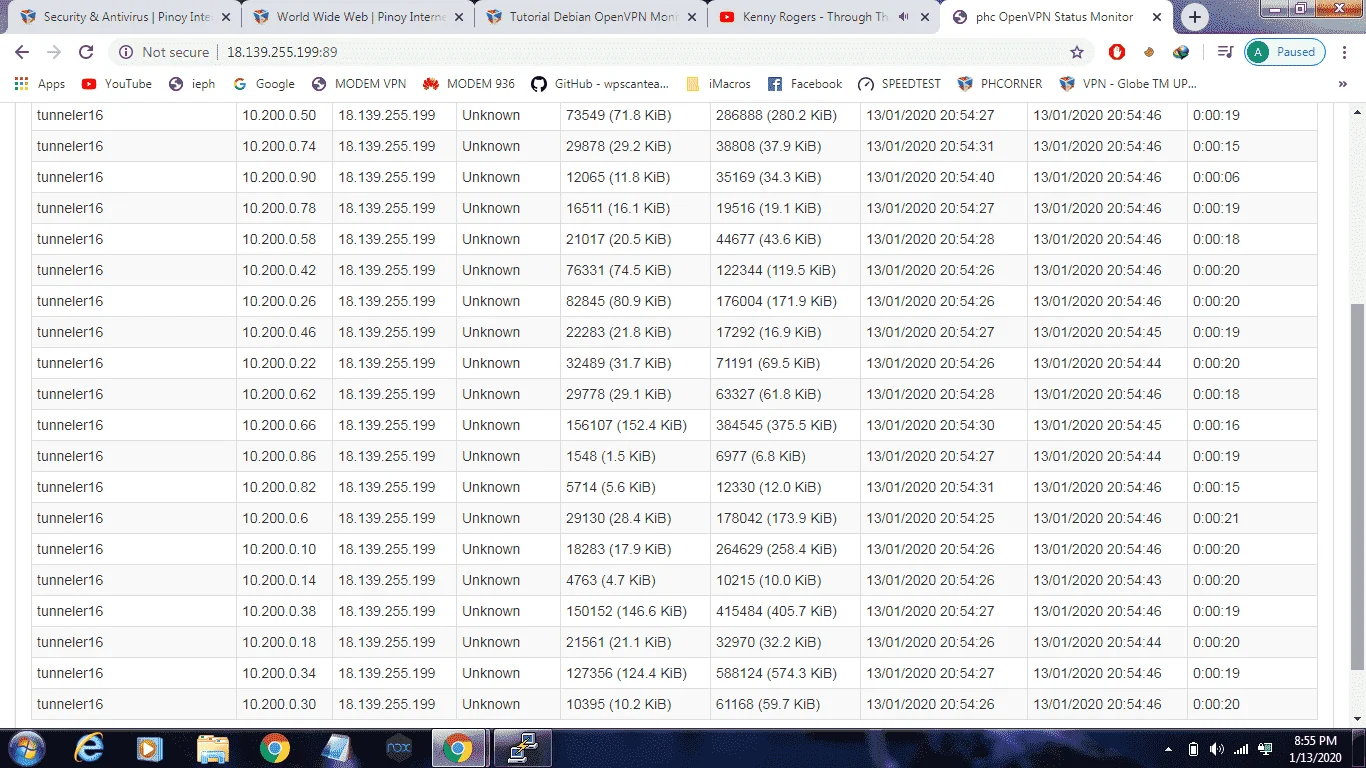Open the YouTube bookmark
1366x768 pixels.
117,84
